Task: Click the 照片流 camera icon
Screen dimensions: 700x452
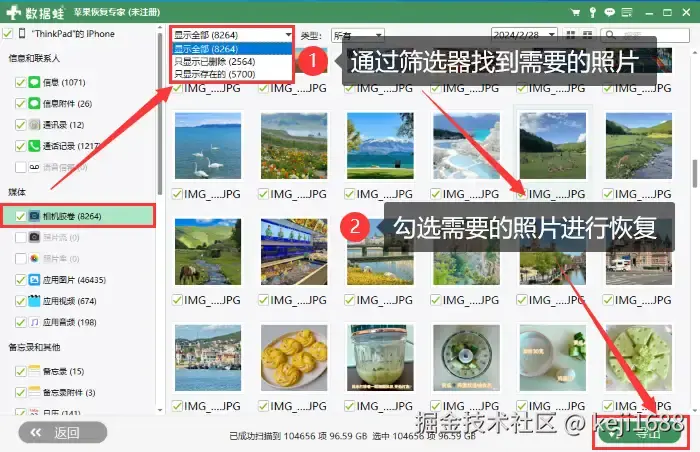Action: click(x=34, y=237)
